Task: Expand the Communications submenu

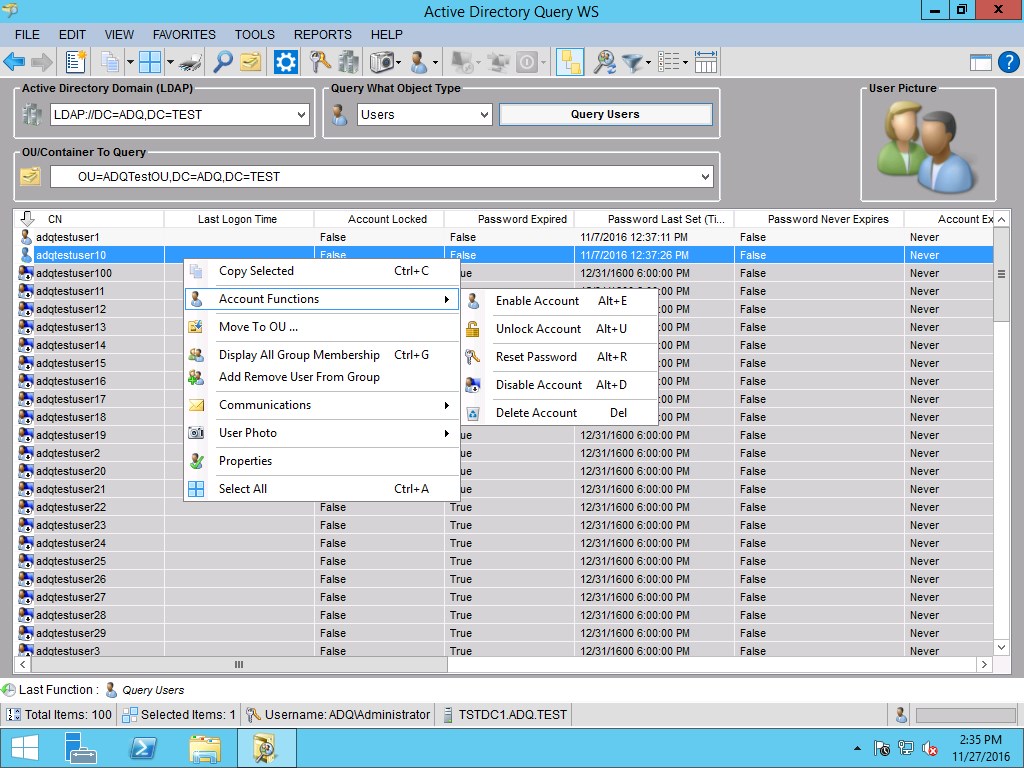Action: click(322, 405)
